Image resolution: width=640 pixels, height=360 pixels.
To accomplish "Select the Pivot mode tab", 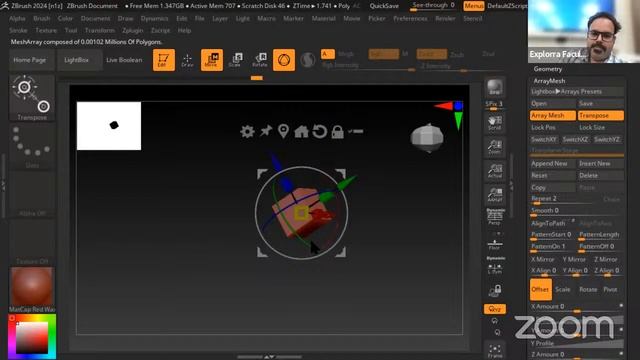I will [611, 289].
